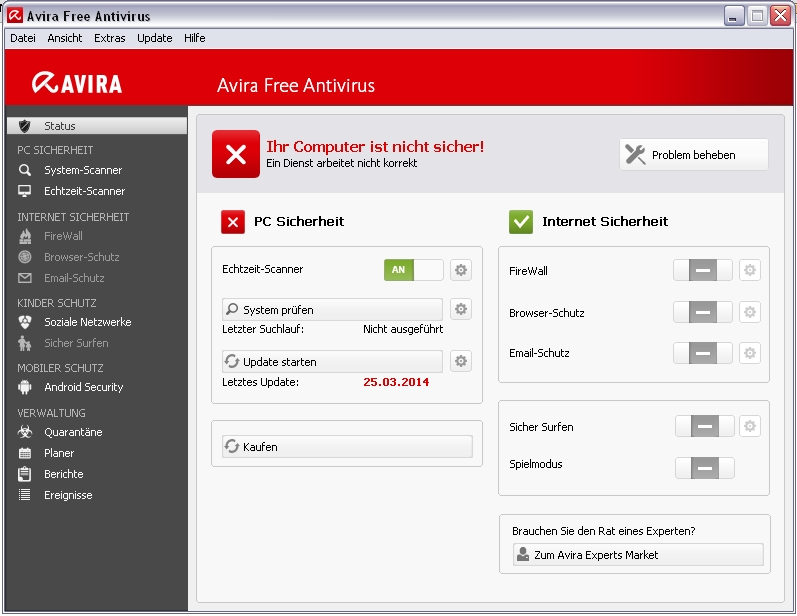The width and height of the screenshot is (797, 616).
Task: Select Soziale Netzwerke label in sidebar
Action: coord(87,322)
